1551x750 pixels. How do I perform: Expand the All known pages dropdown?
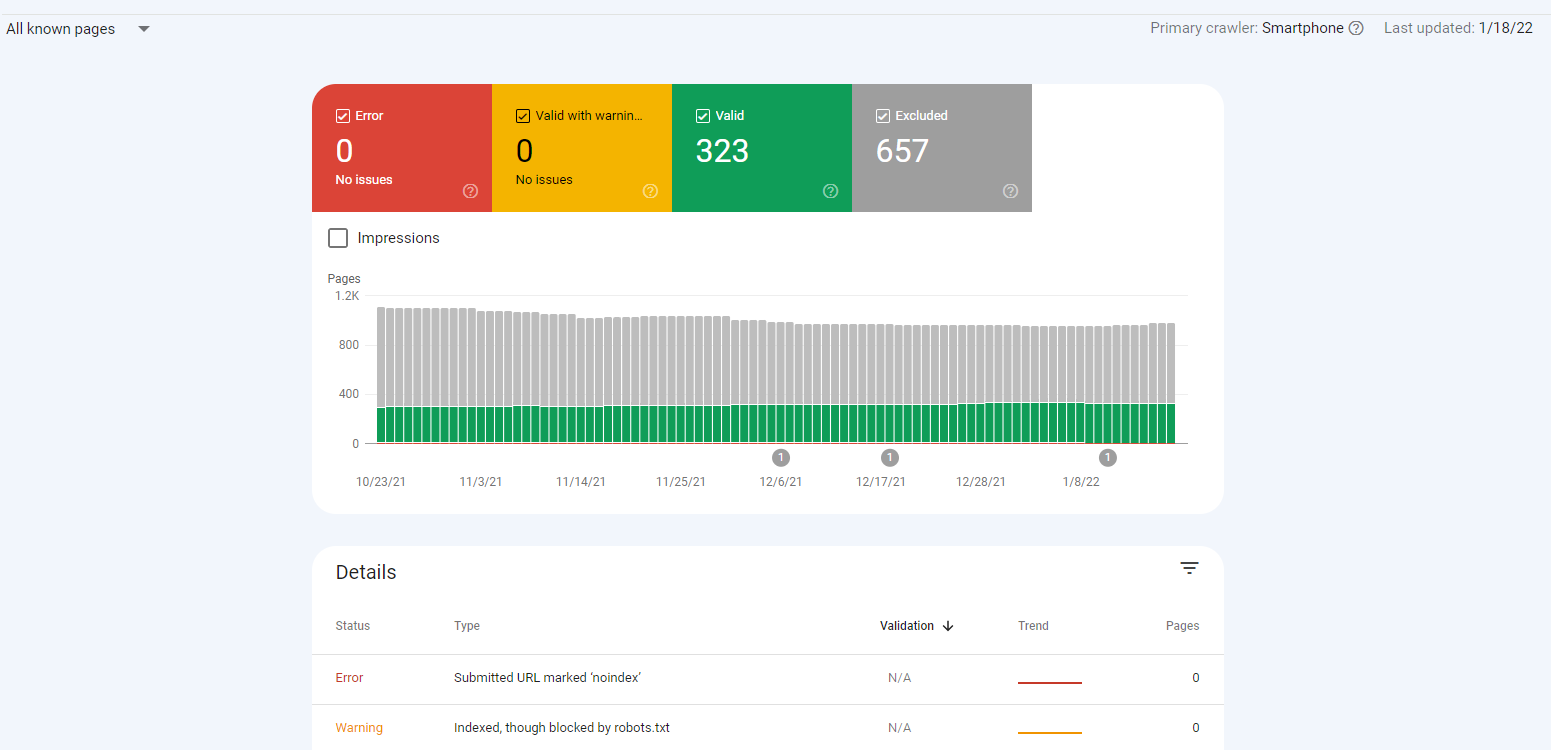144,29
